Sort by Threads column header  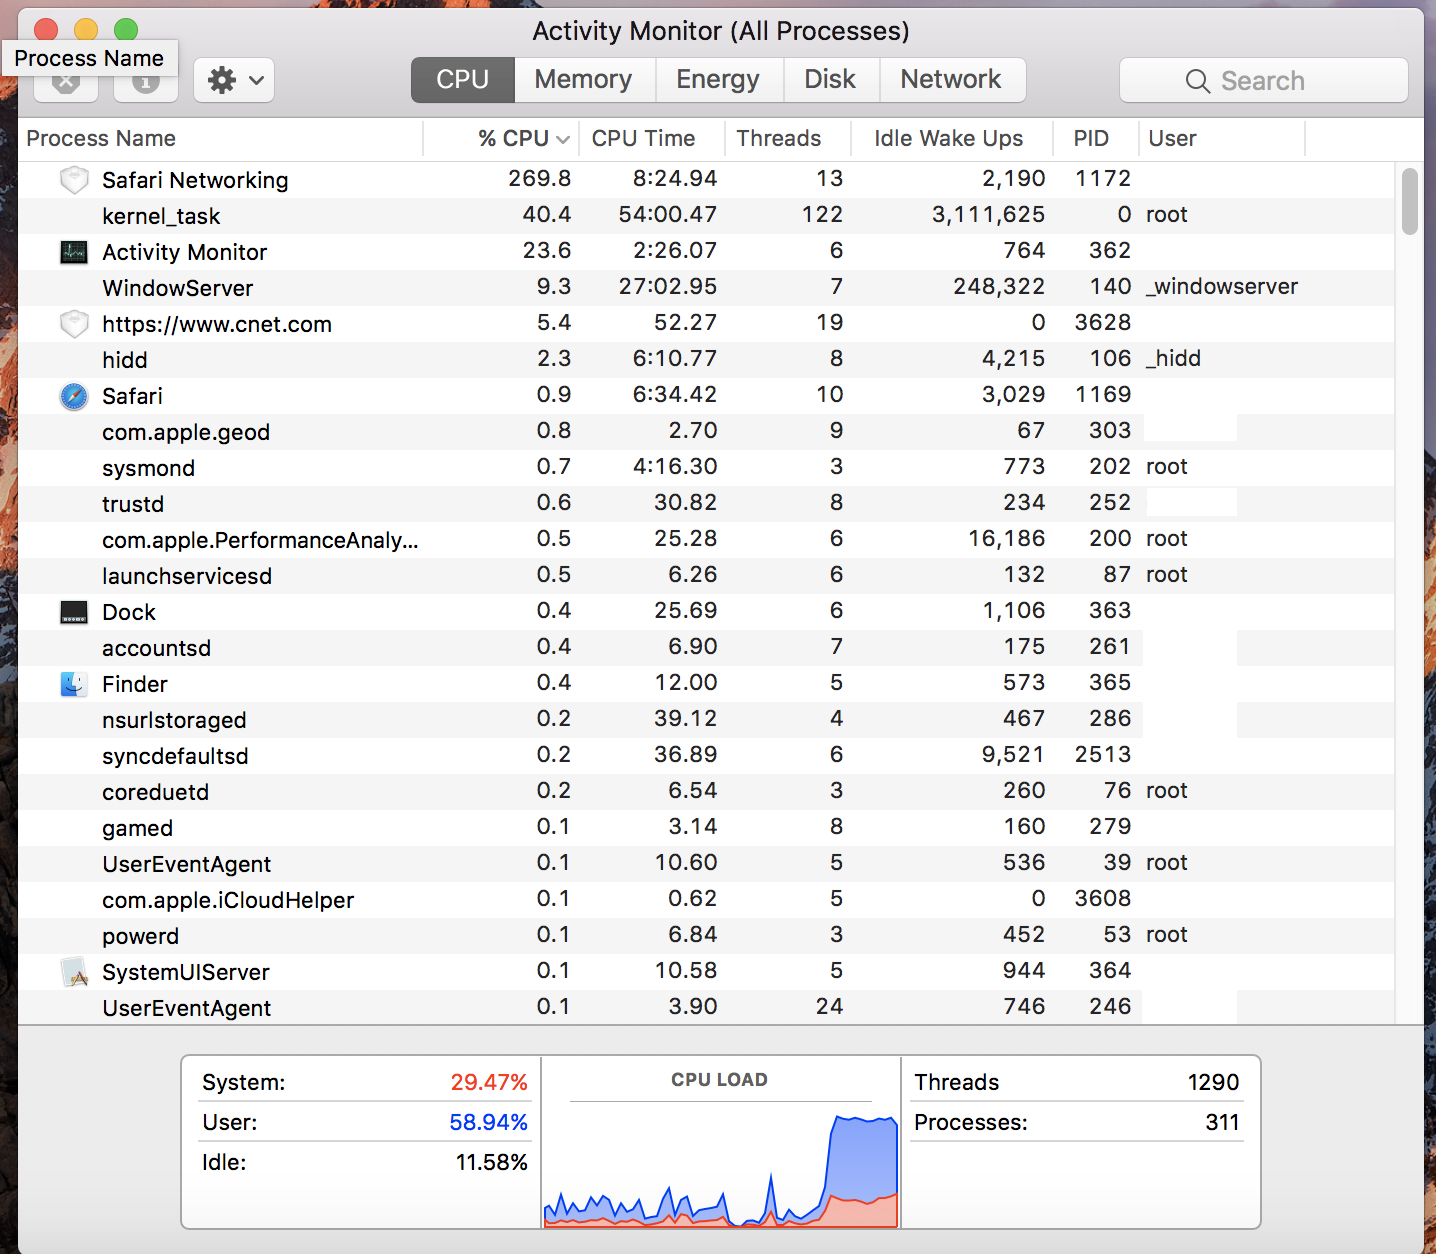[787, 138]
